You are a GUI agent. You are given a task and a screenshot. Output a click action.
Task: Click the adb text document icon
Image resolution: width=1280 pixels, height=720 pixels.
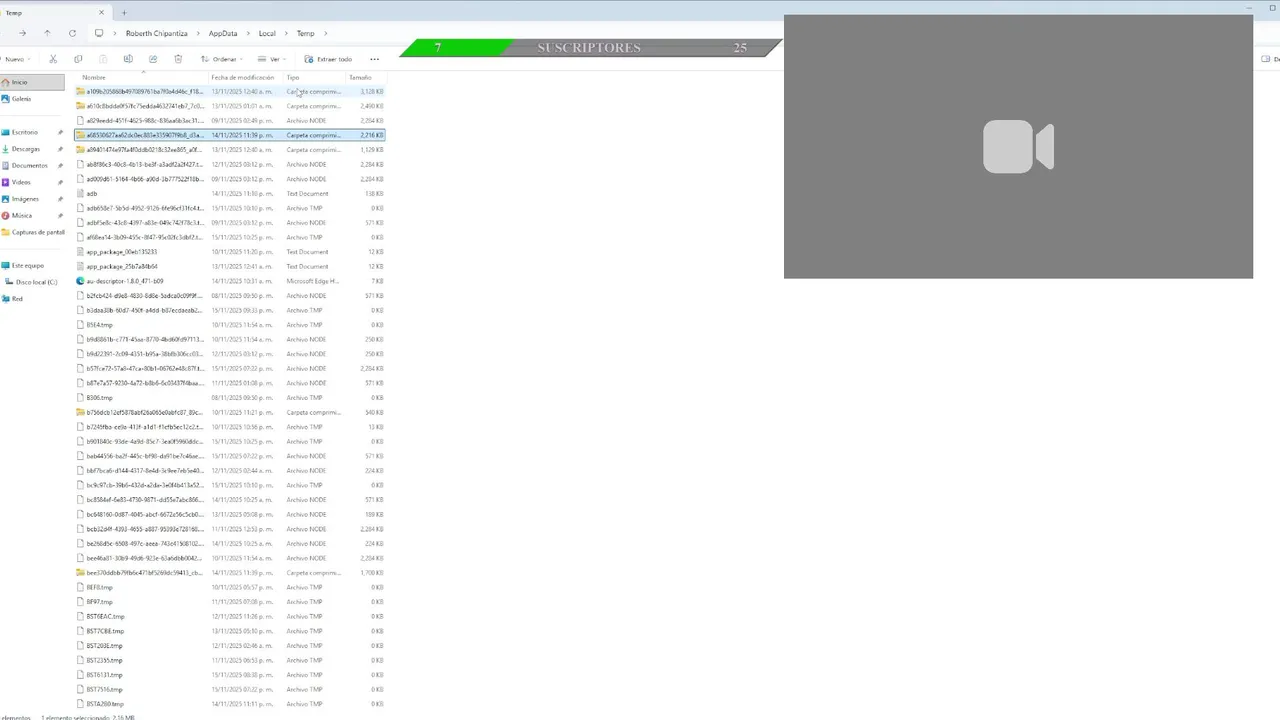pyautogui.click(x=80, y=194)
